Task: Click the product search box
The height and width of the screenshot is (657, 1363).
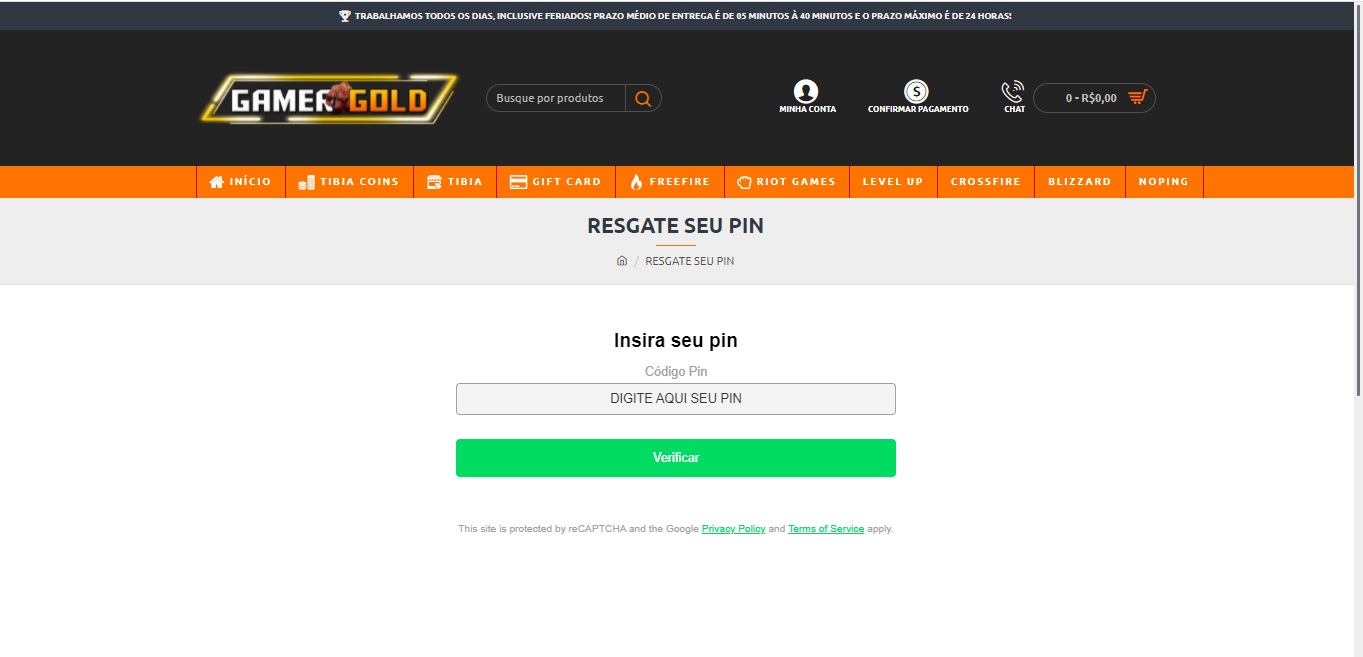Action: coord(556,98)
